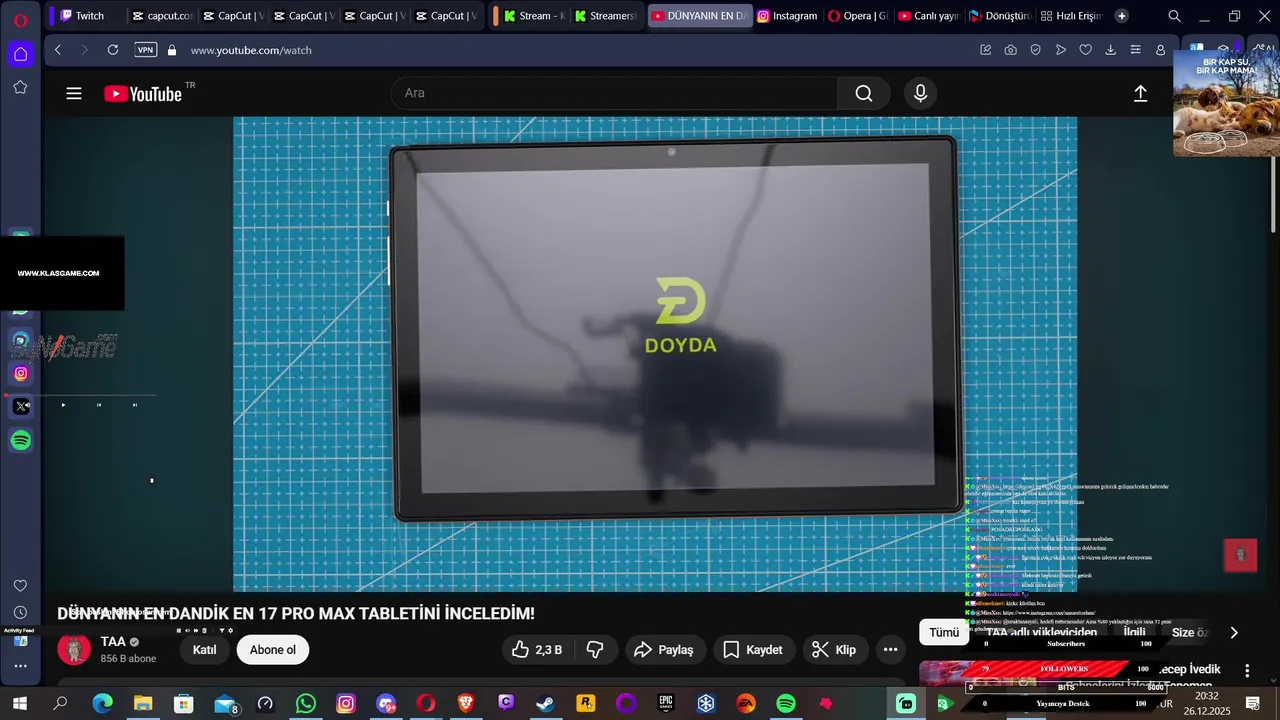This screenshot has height=720, width=1280.
Task: Dislike the video with thumbs-down button
Action: pyautogui.click(x=595, y=650)
